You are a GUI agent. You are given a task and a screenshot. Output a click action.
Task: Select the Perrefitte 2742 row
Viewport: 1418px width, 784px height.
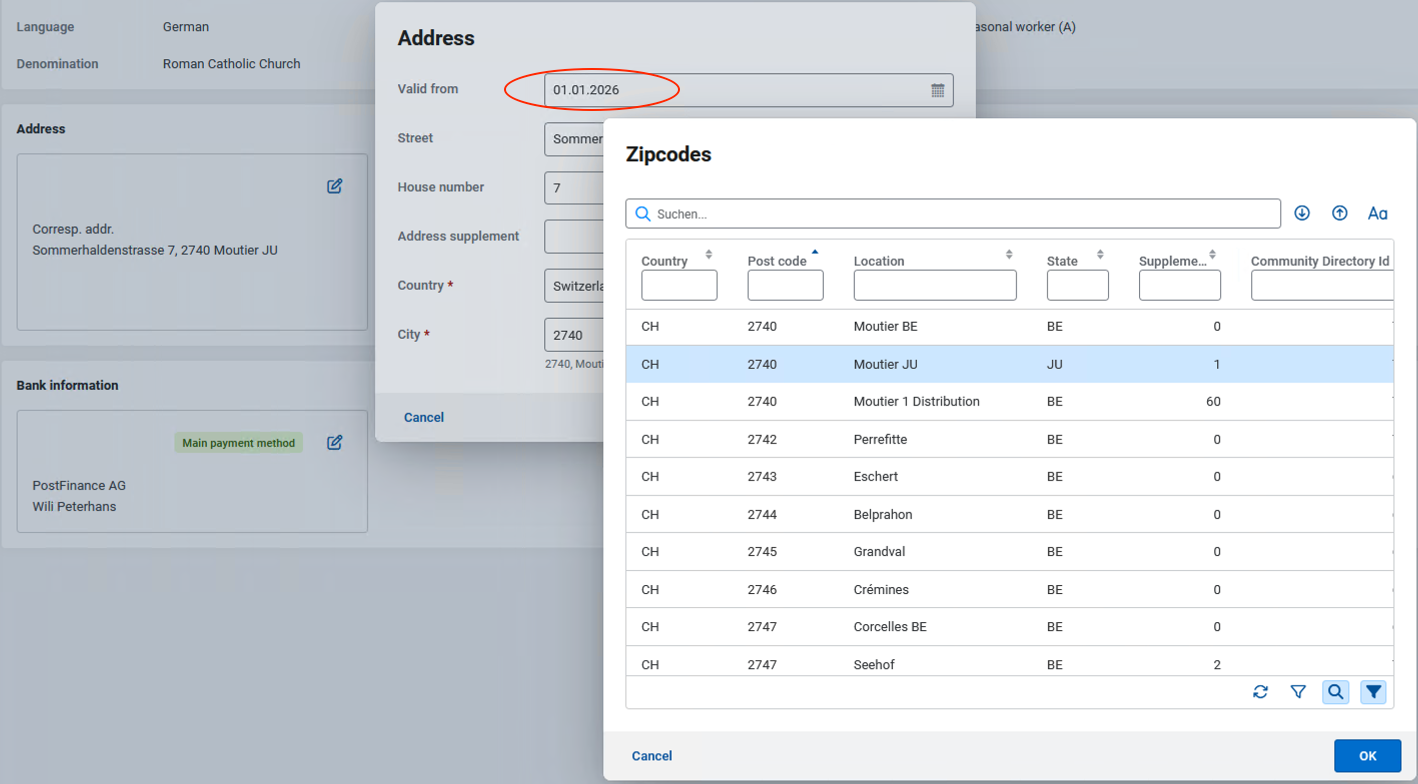pos(880,440)
